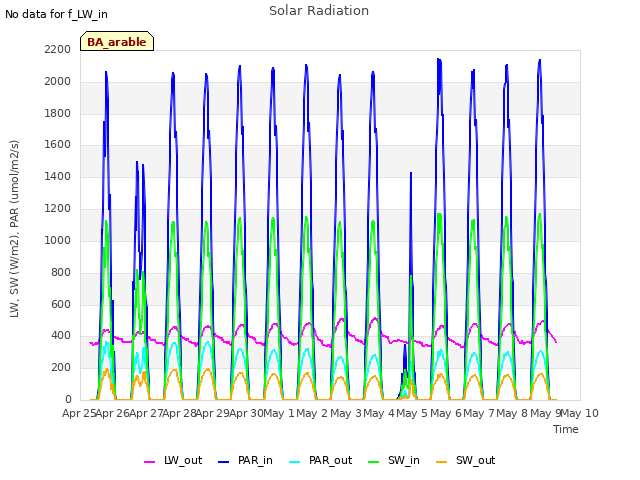Click the May 2 x-axis date label
The height and width of the screenshot is (480, 640).
312,413
